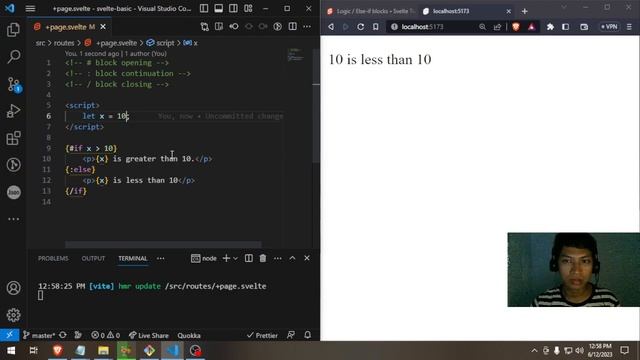This screenshot has height=360, width=640.
Task: Open browser main hamburger menu
Action: click(629, 27)
